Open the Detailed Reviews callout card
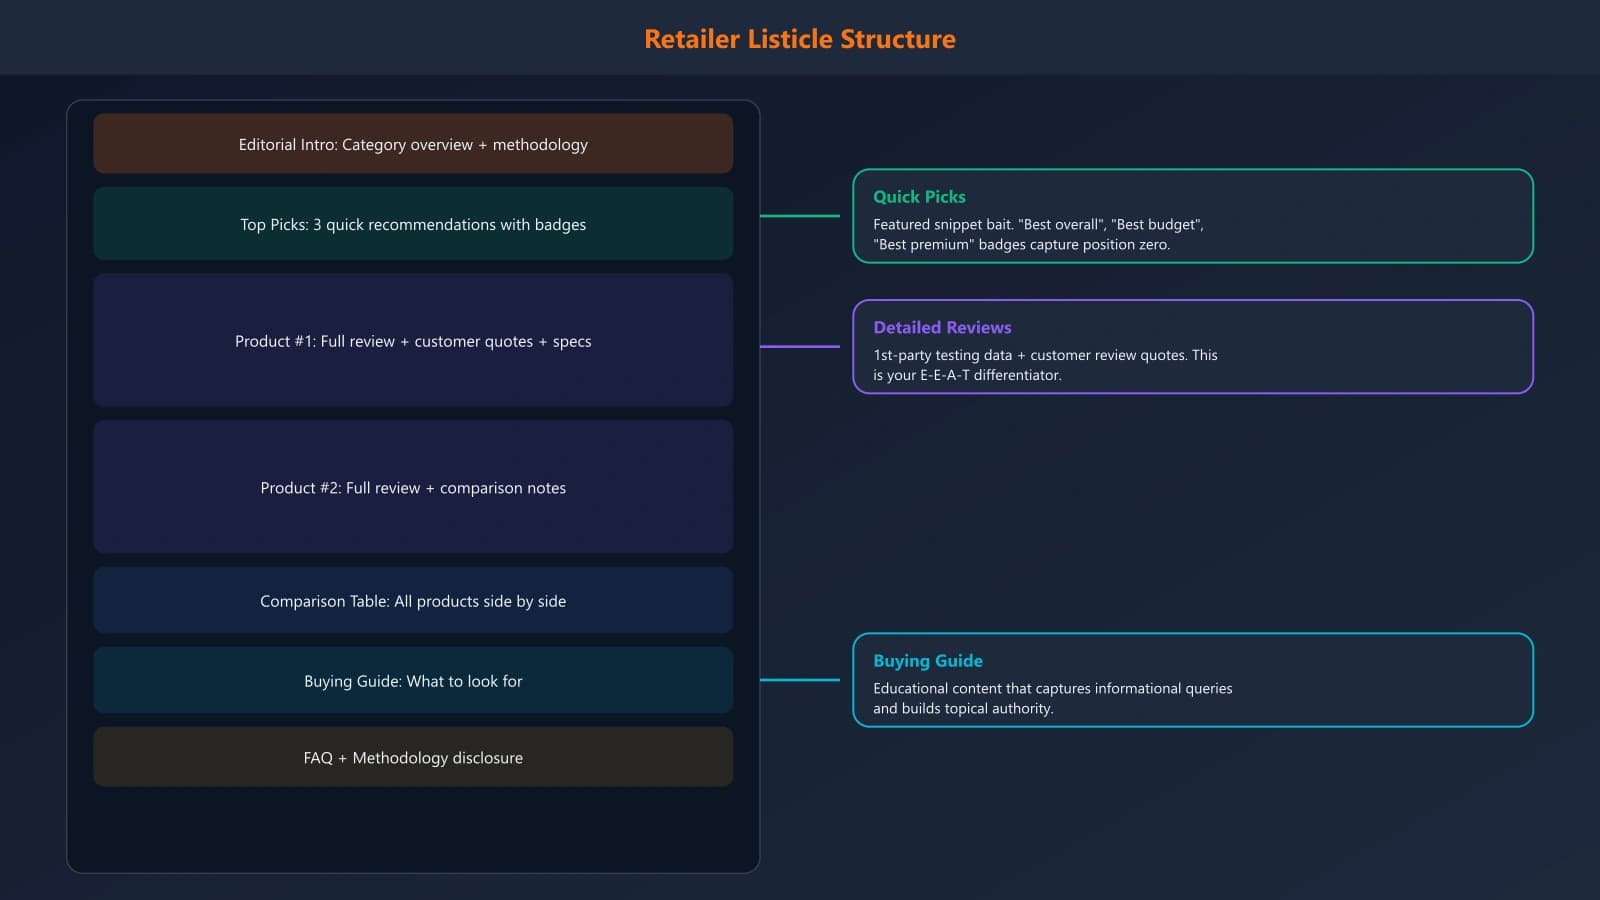1600x900 pixels. [1192, 347]
